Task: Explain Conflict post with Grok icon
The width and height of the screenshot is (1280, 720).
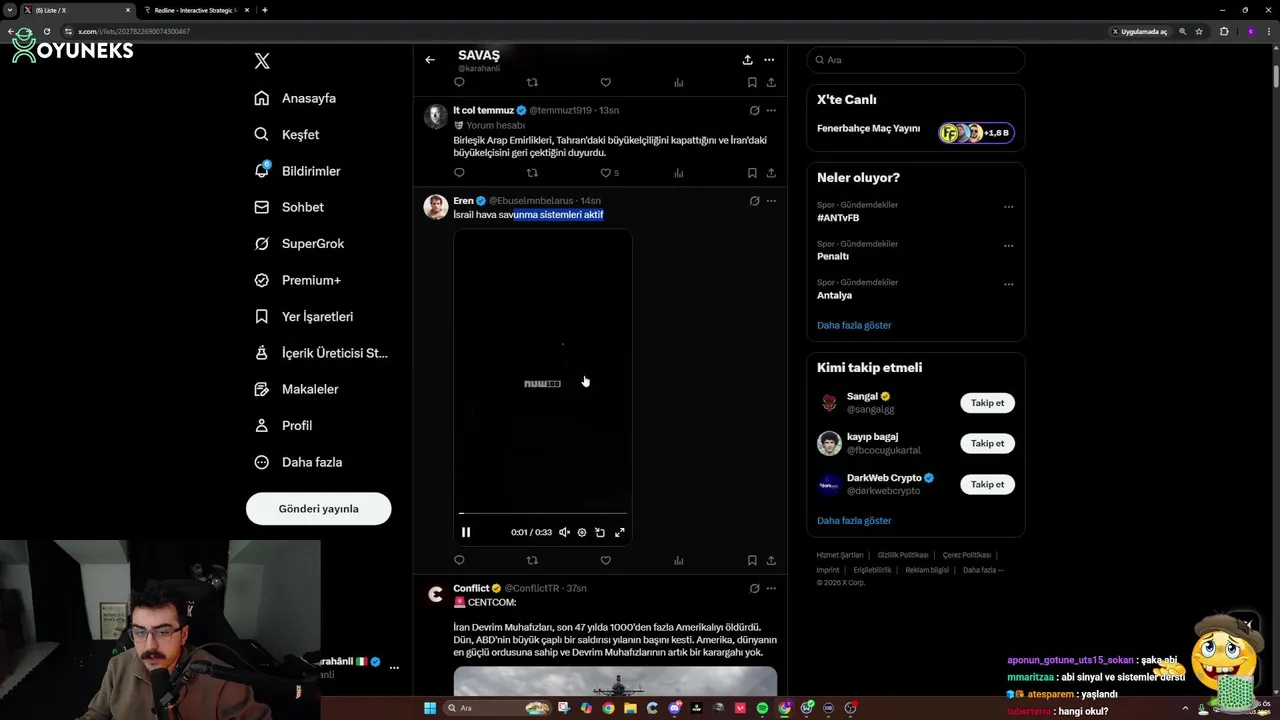Action: pos(754,588)
